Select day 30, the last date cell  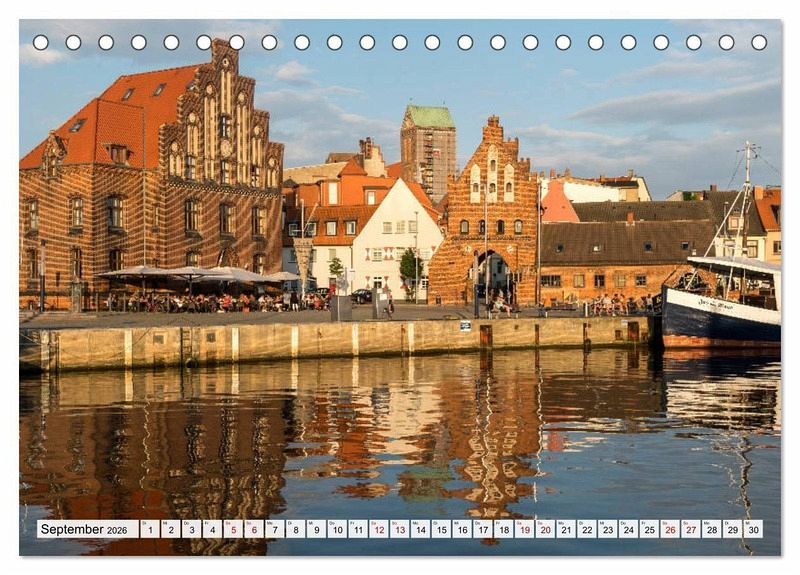point(753,529)
